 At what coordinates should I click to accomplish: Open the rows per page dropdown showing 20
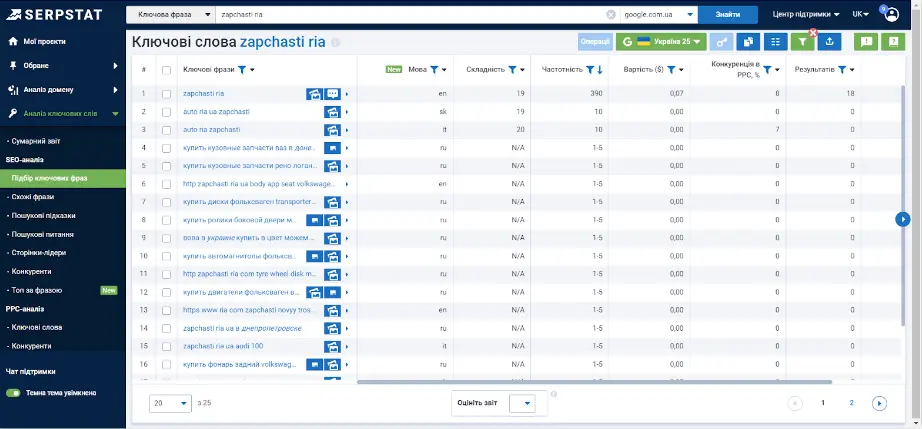click(171, 403)
